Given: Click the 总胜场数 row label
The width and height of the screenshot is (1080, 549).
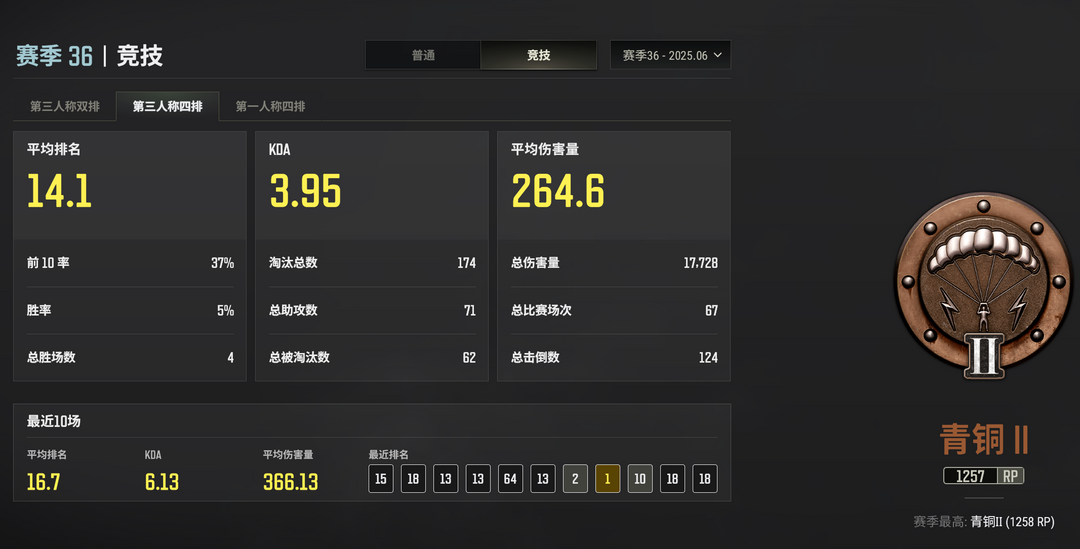Looking at the screenshot, I should tap(52, 358).
